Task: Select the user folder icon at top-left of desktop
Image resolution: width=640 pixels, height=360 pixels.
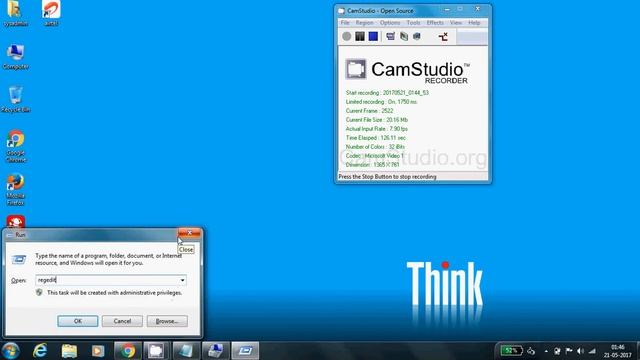Action: point(16,13)
